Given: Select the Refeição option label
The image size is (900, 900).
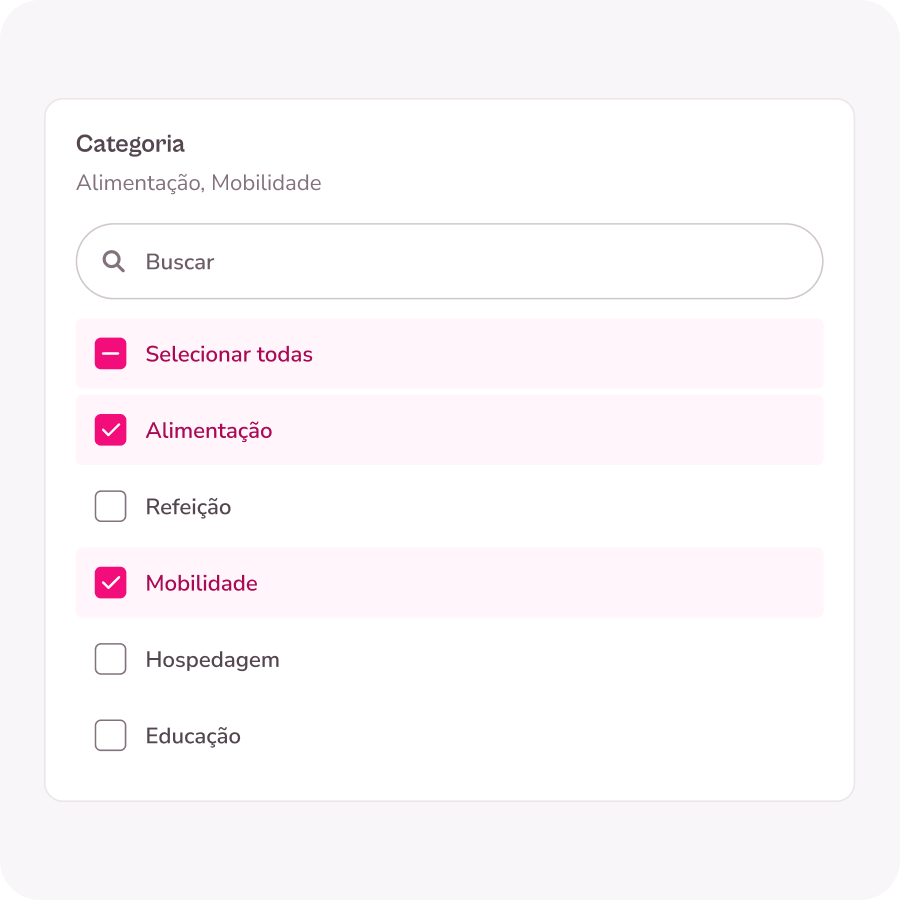Looking at the screenshot, I should (188, 507).
